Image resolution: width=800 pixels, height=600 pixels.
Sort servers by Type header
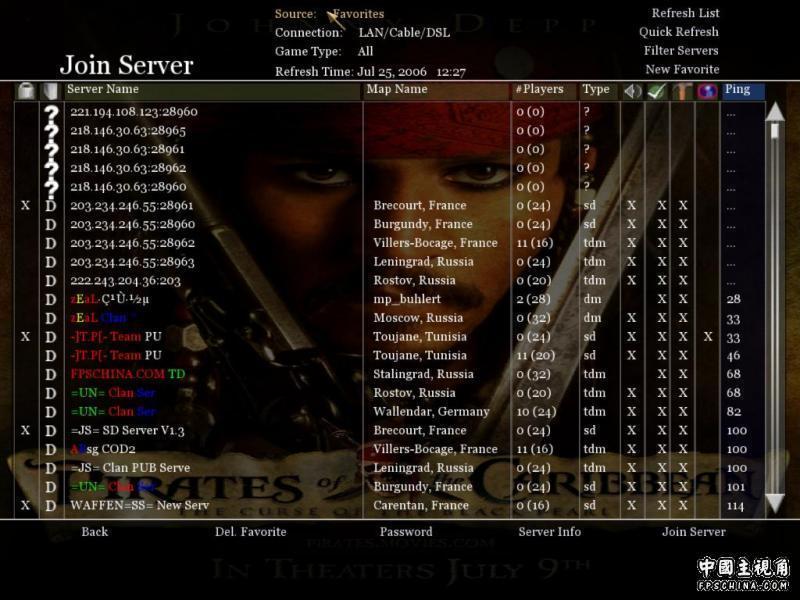coord(599,91)
